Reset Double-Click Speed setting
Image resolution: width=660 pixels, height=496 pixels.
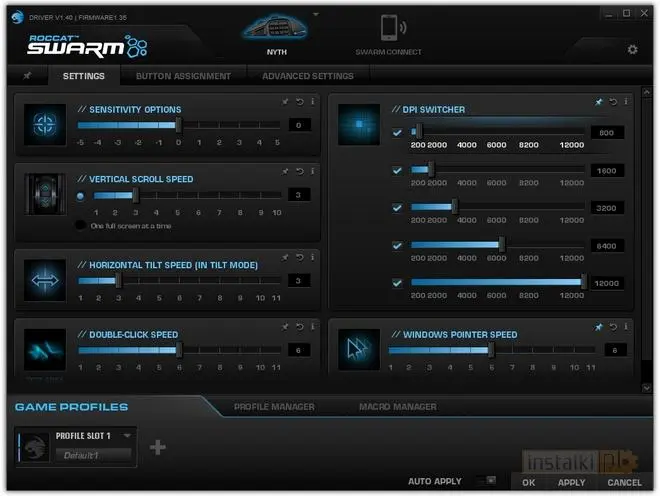pyautogui.click(x=299, y=327)
